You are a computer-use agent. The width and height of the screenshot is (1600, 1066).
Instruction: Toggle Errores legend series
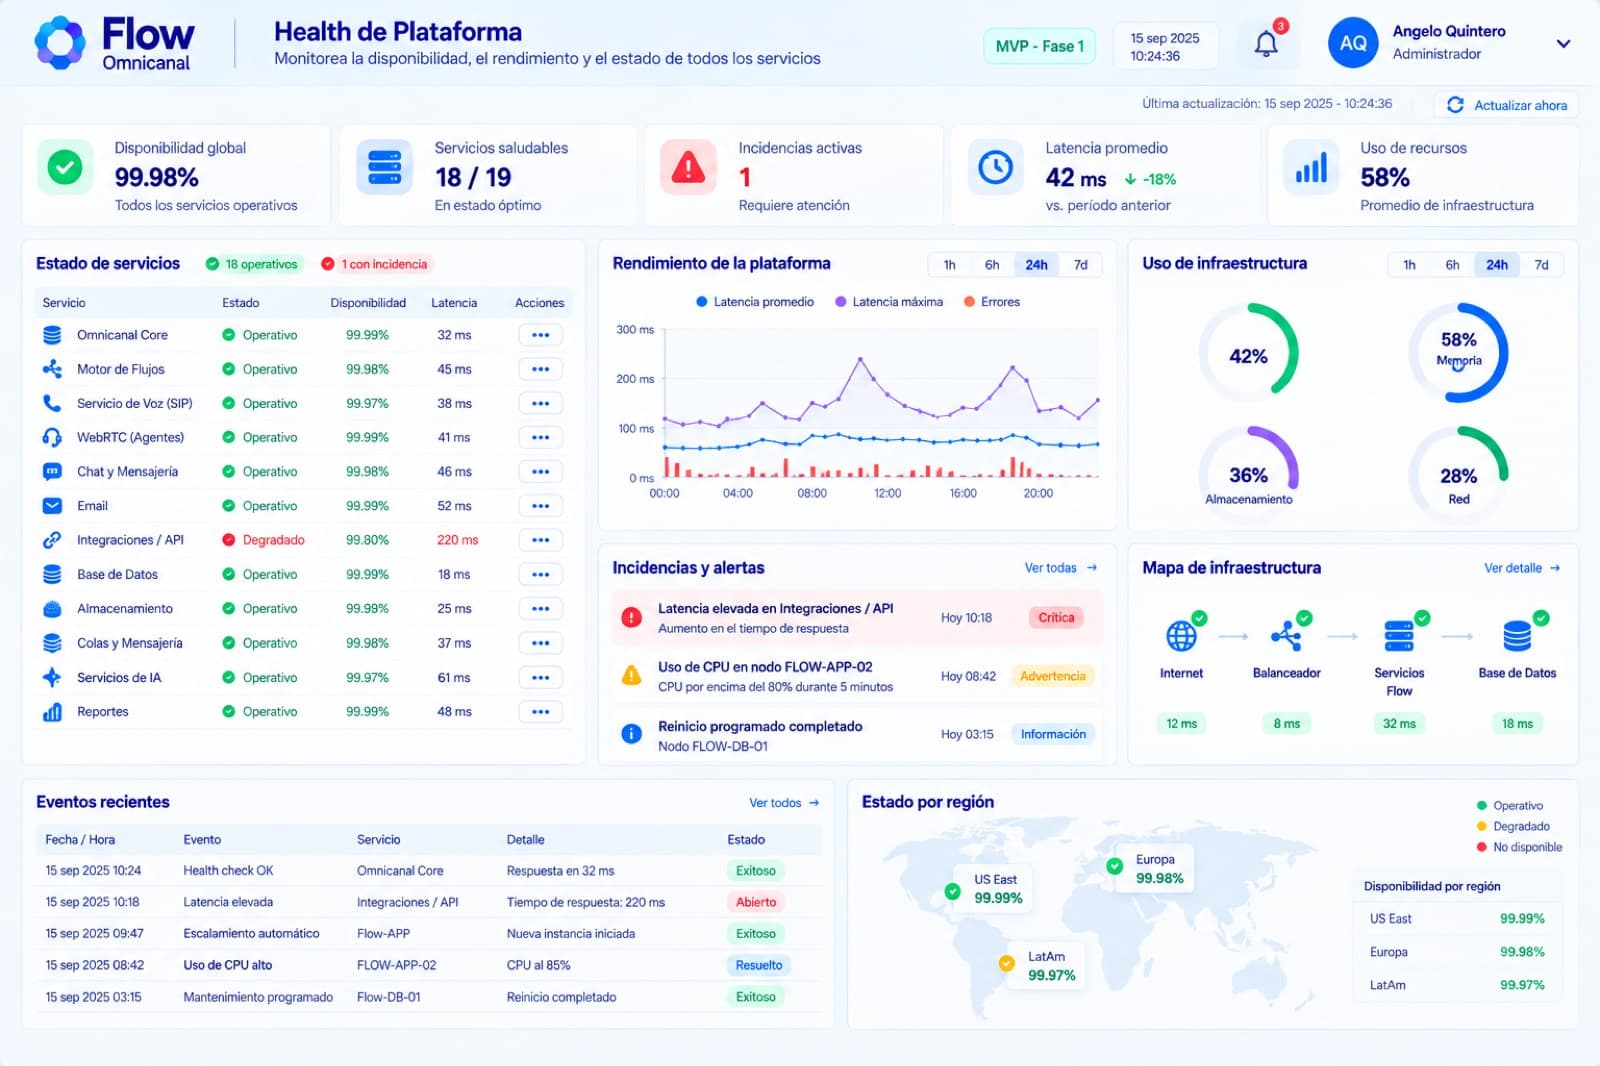(x=992, y=302)
